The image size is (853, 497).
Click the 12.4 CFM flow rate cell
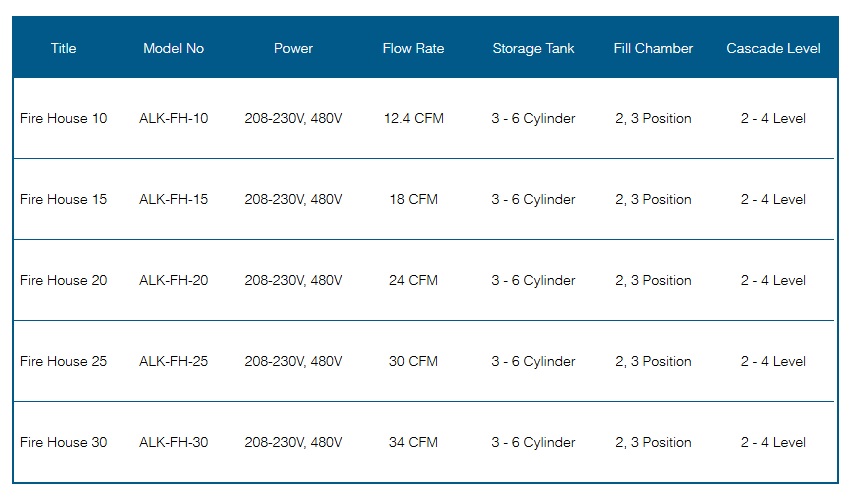tap(413, 119)
